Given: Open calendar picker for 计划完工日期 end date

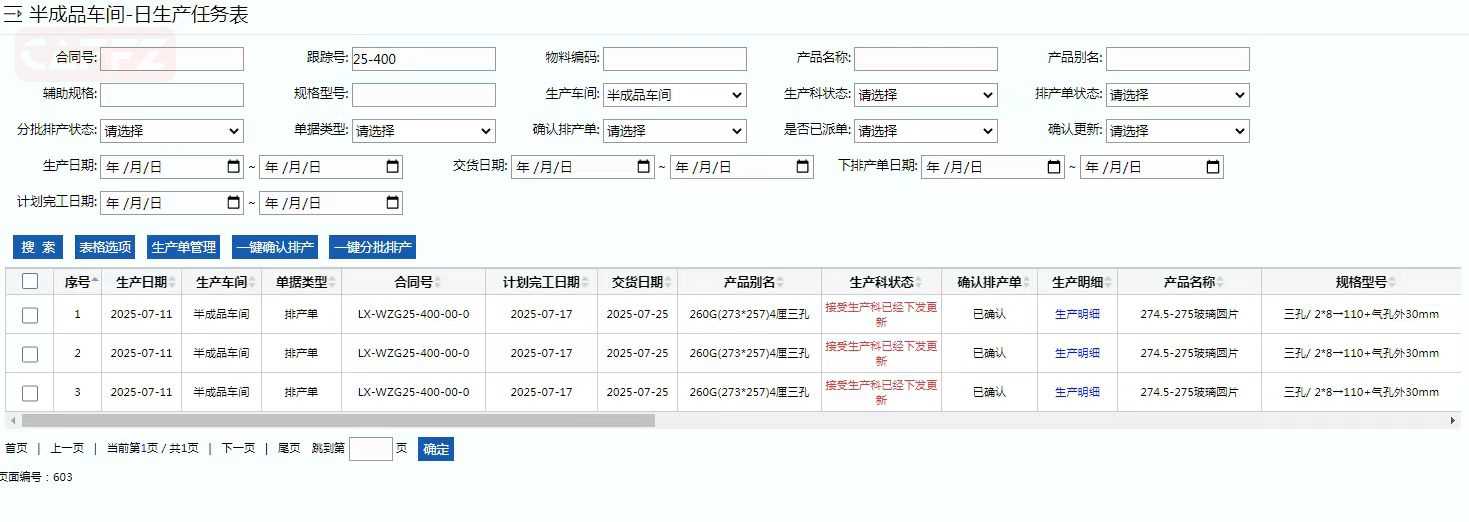Looking at the screenshot, I should (393, 203).
